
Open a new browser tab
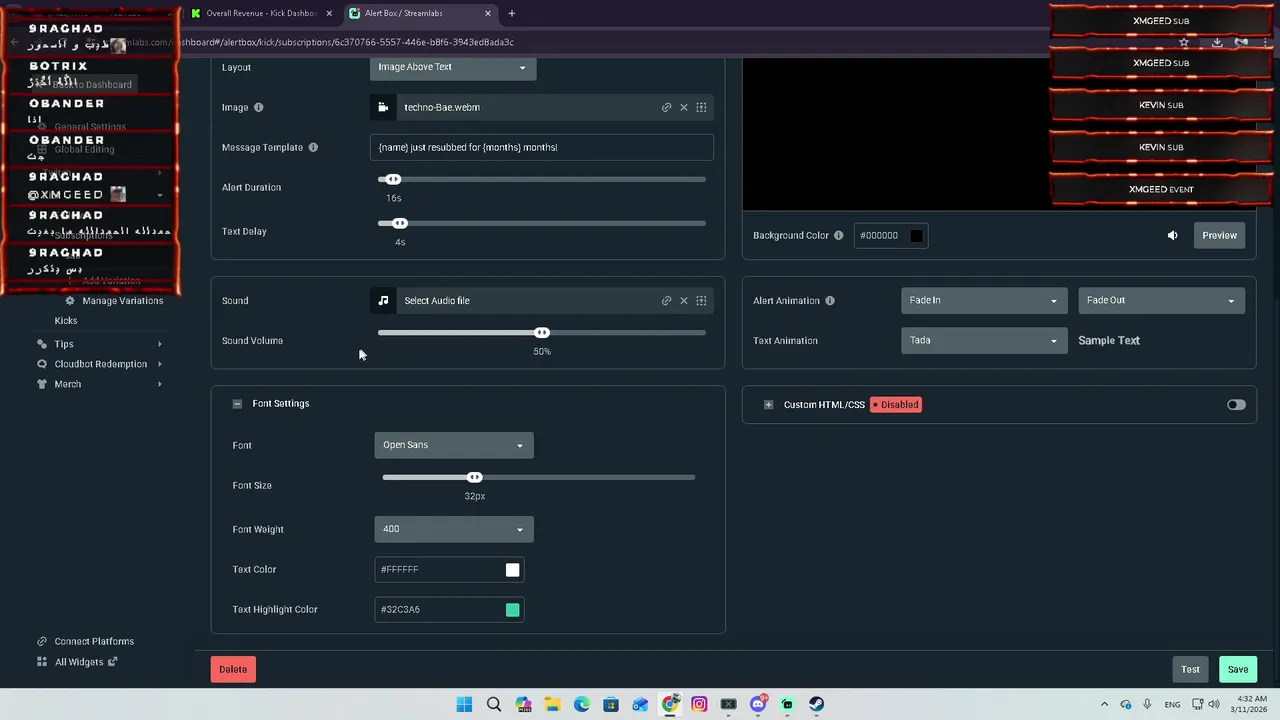(x=511, y=13)
